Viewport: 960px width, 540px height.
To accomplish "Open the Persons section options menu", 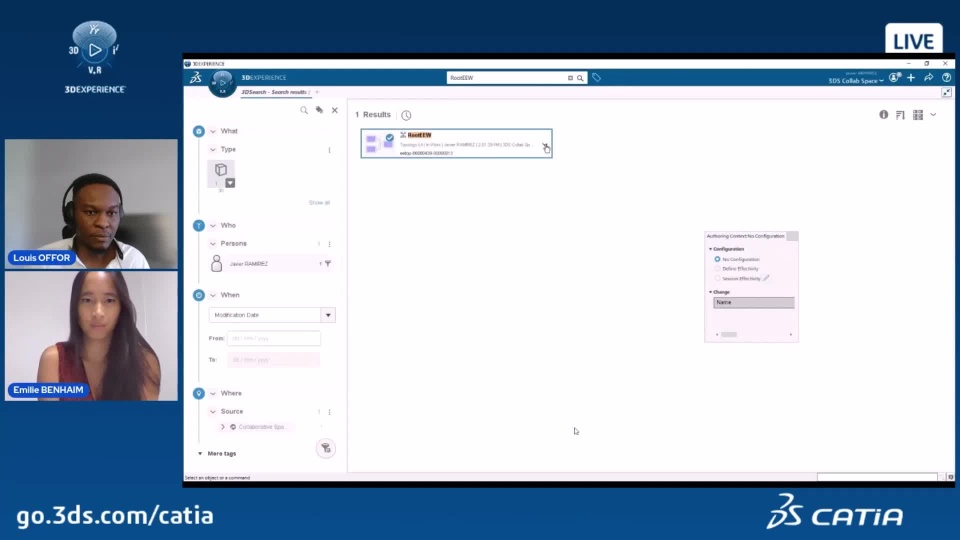I will [x=329, y=244].
